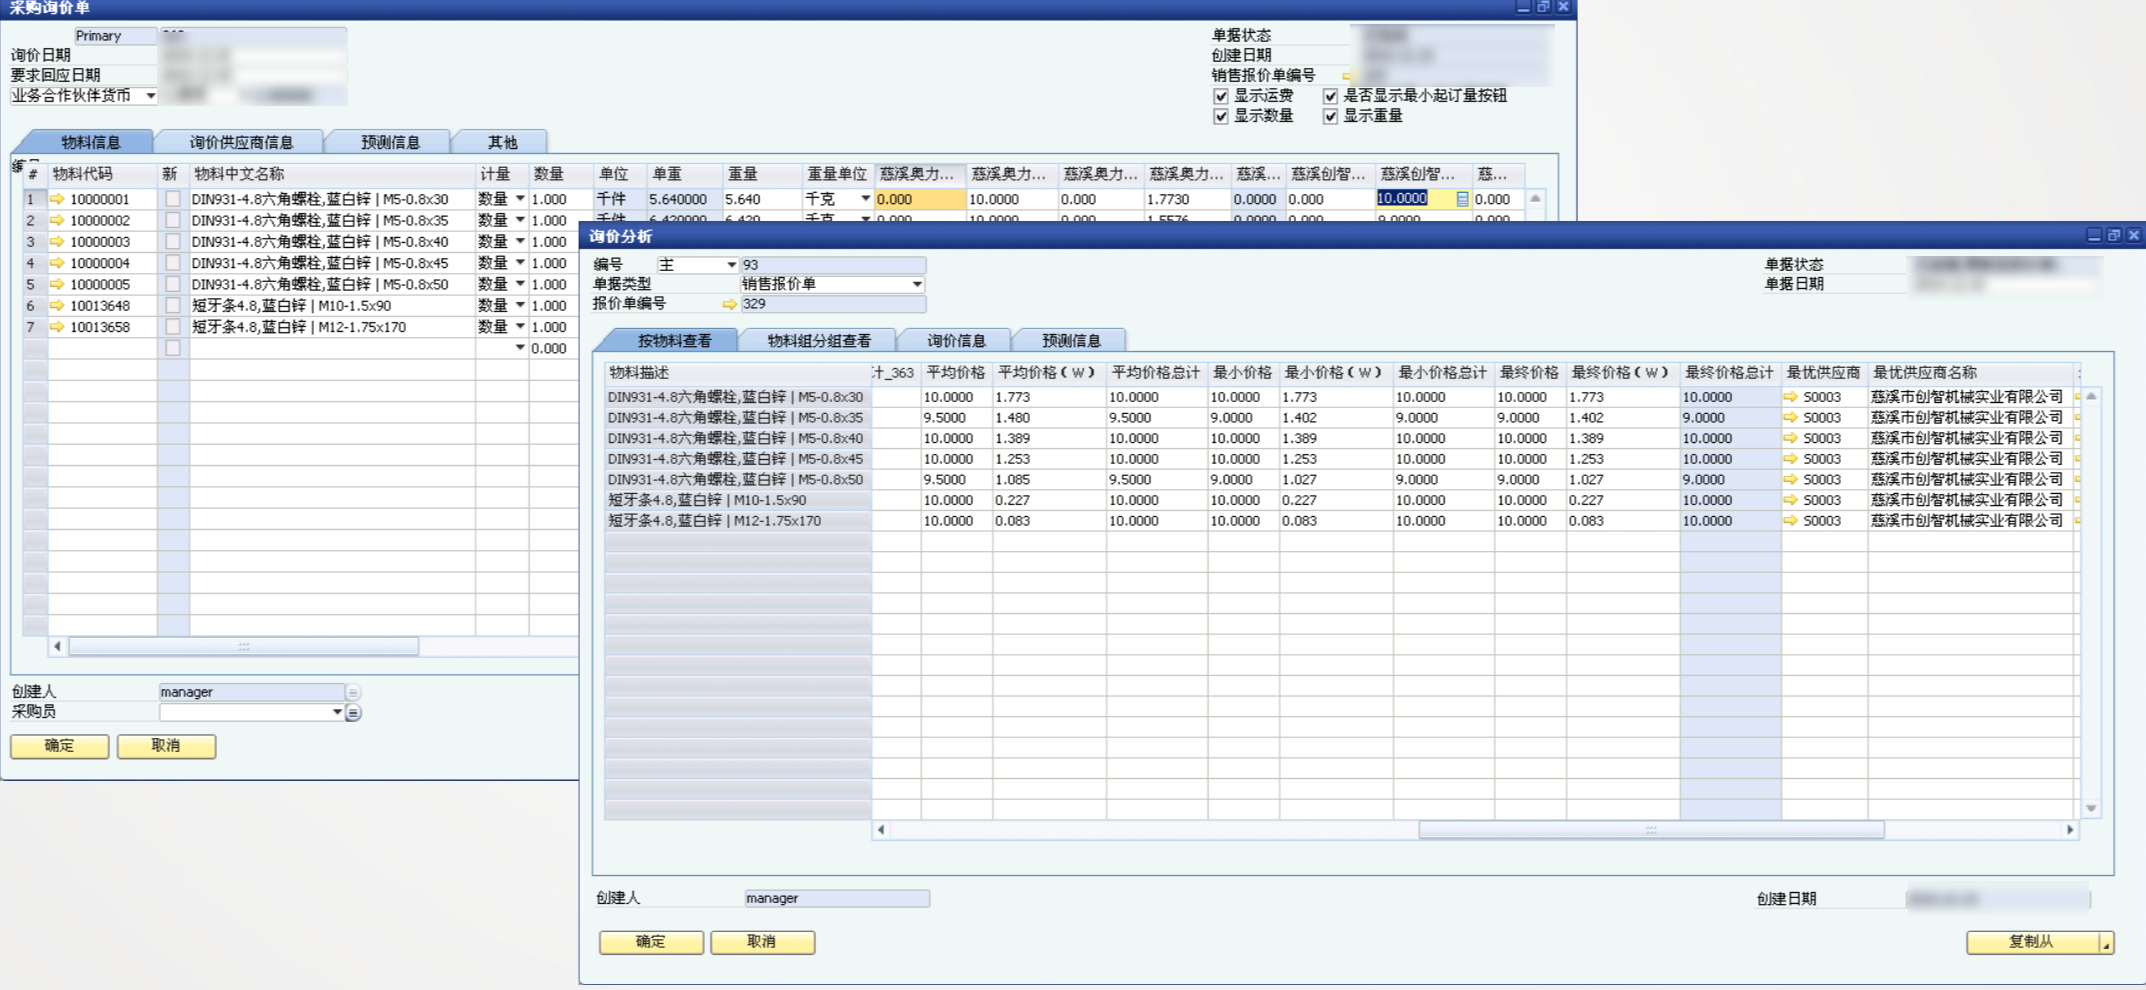
Task: Toggle 是否显示最小起订量按钮 checkbox
Action: [x=1330, y=96]
